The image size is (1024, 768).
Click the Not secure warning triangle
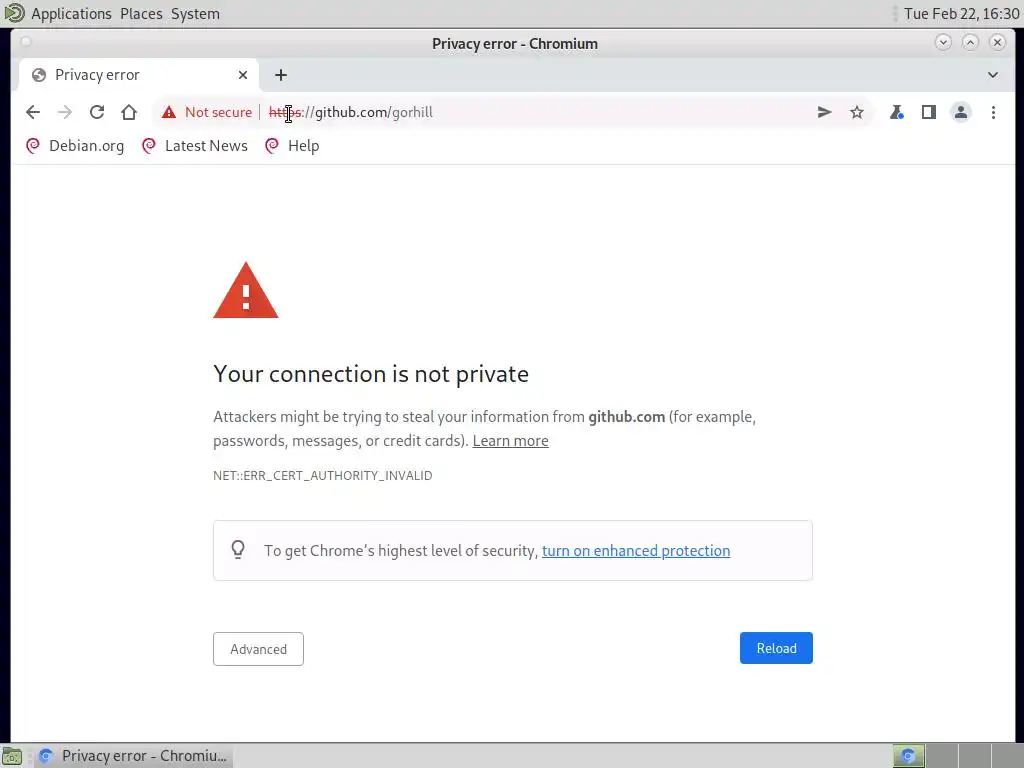[169, 112]
